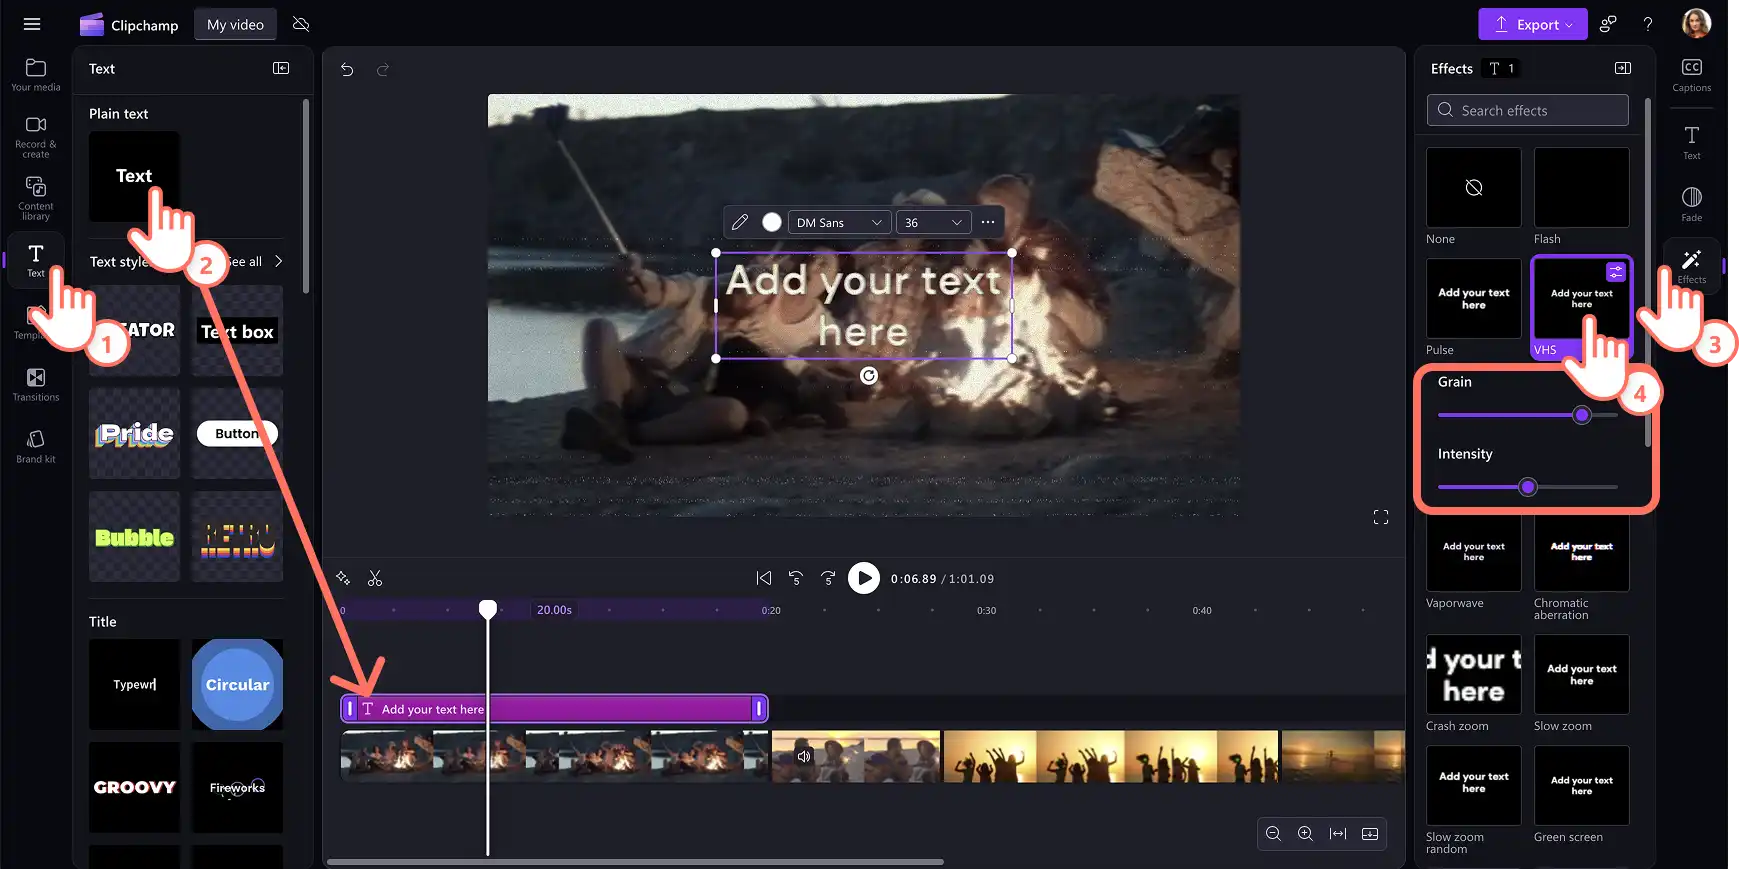Click the undo arrow icon
This screenshot has width=1739, height=869.
[347, 69]
